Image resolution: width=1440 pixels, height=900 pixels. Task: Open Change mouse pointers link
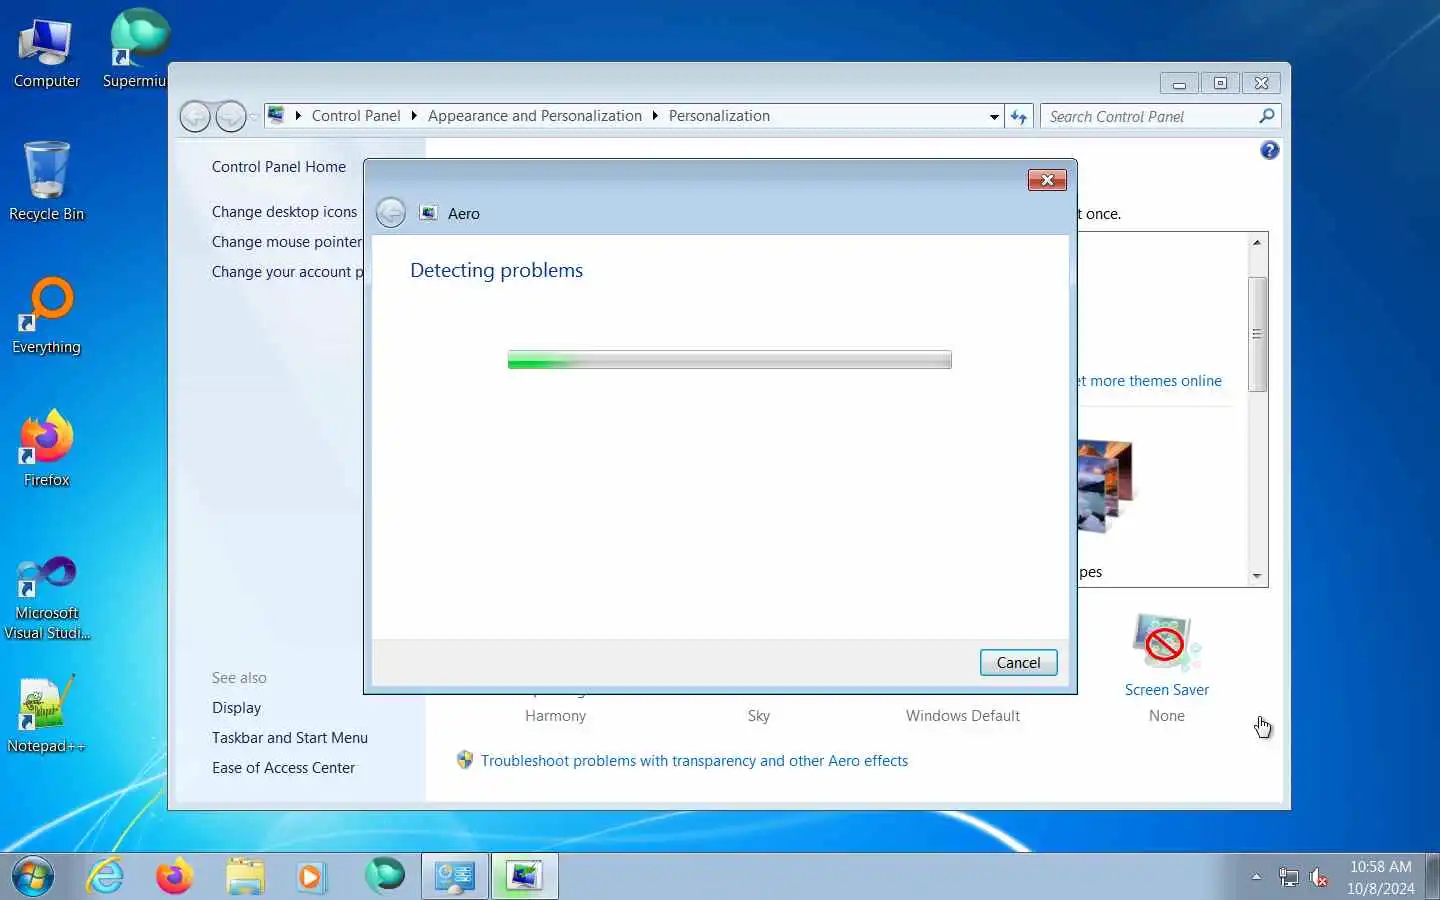pos(287,242)
